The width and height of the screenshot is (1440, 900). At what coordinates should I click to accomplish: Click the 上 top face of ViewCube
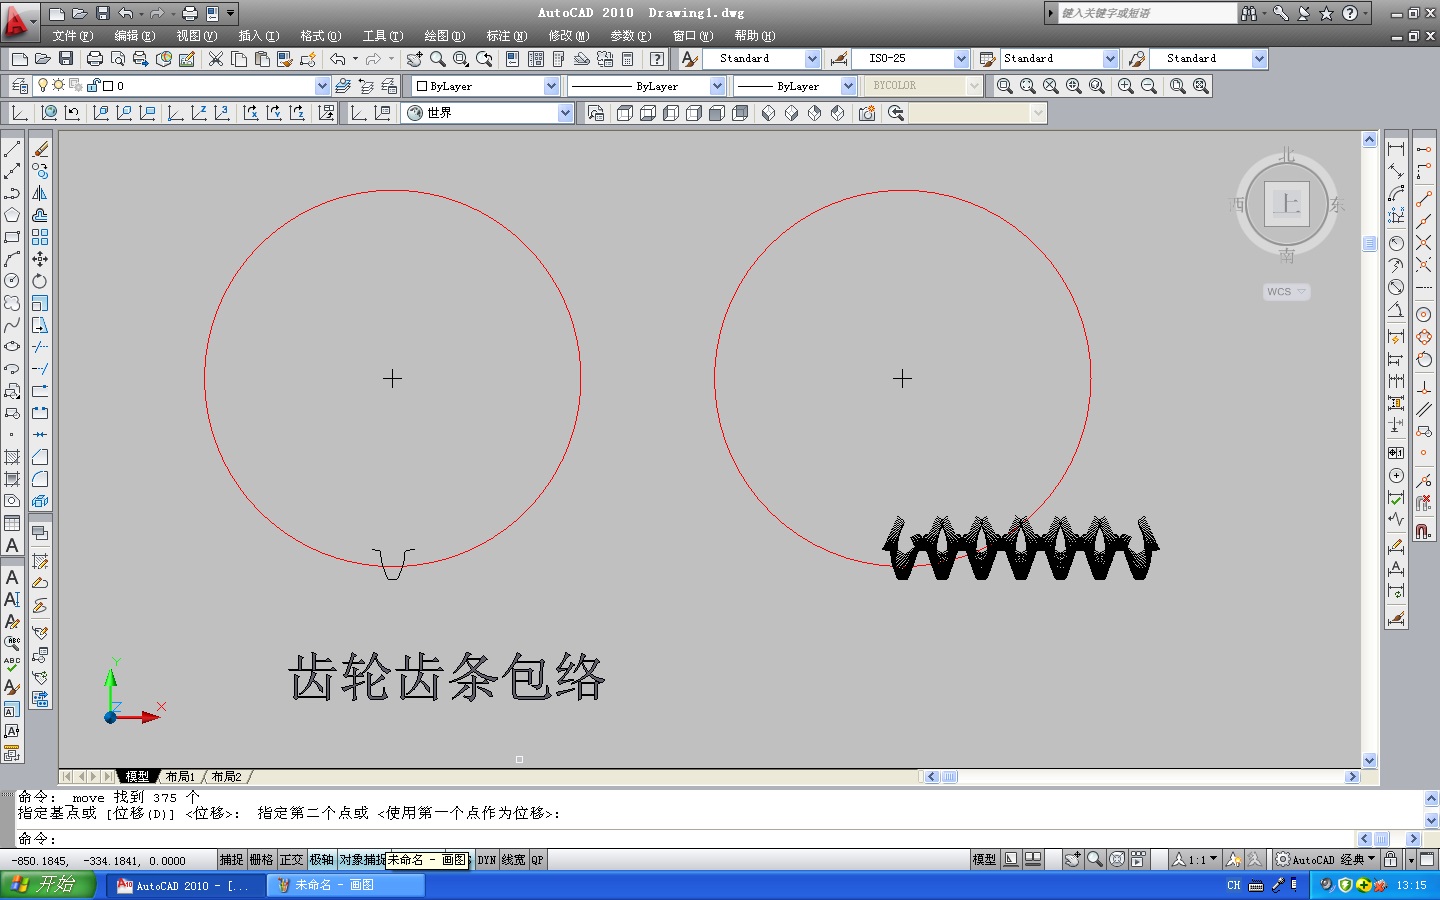(1287, 205)
